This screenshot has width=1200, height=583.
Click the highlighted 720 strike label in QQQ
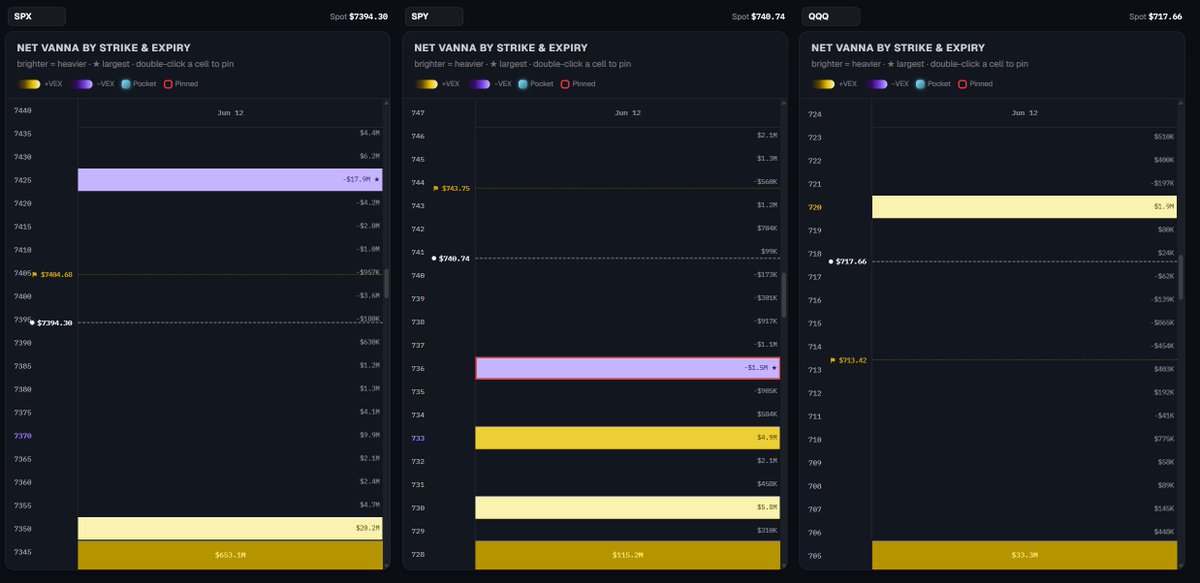tap(815, 207)
